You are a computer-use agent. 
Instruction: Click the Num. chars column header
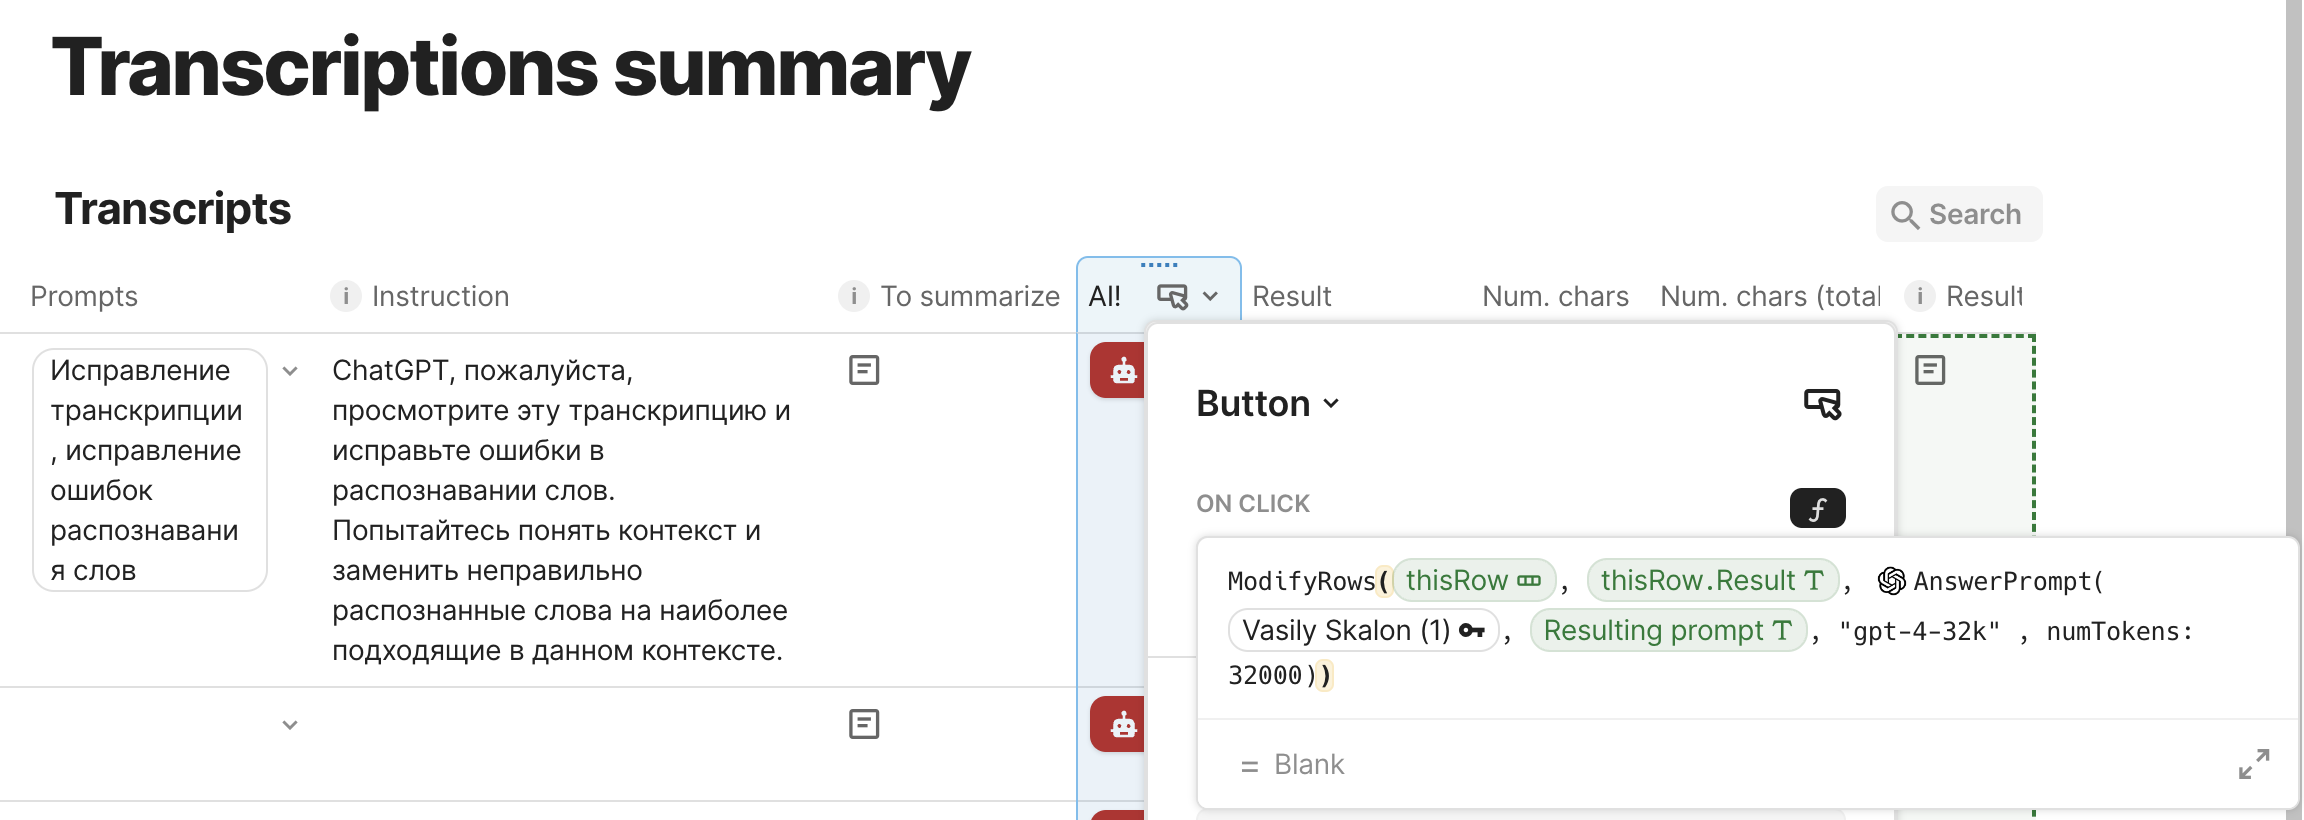pyautogui.click(x=1555, y=296)
